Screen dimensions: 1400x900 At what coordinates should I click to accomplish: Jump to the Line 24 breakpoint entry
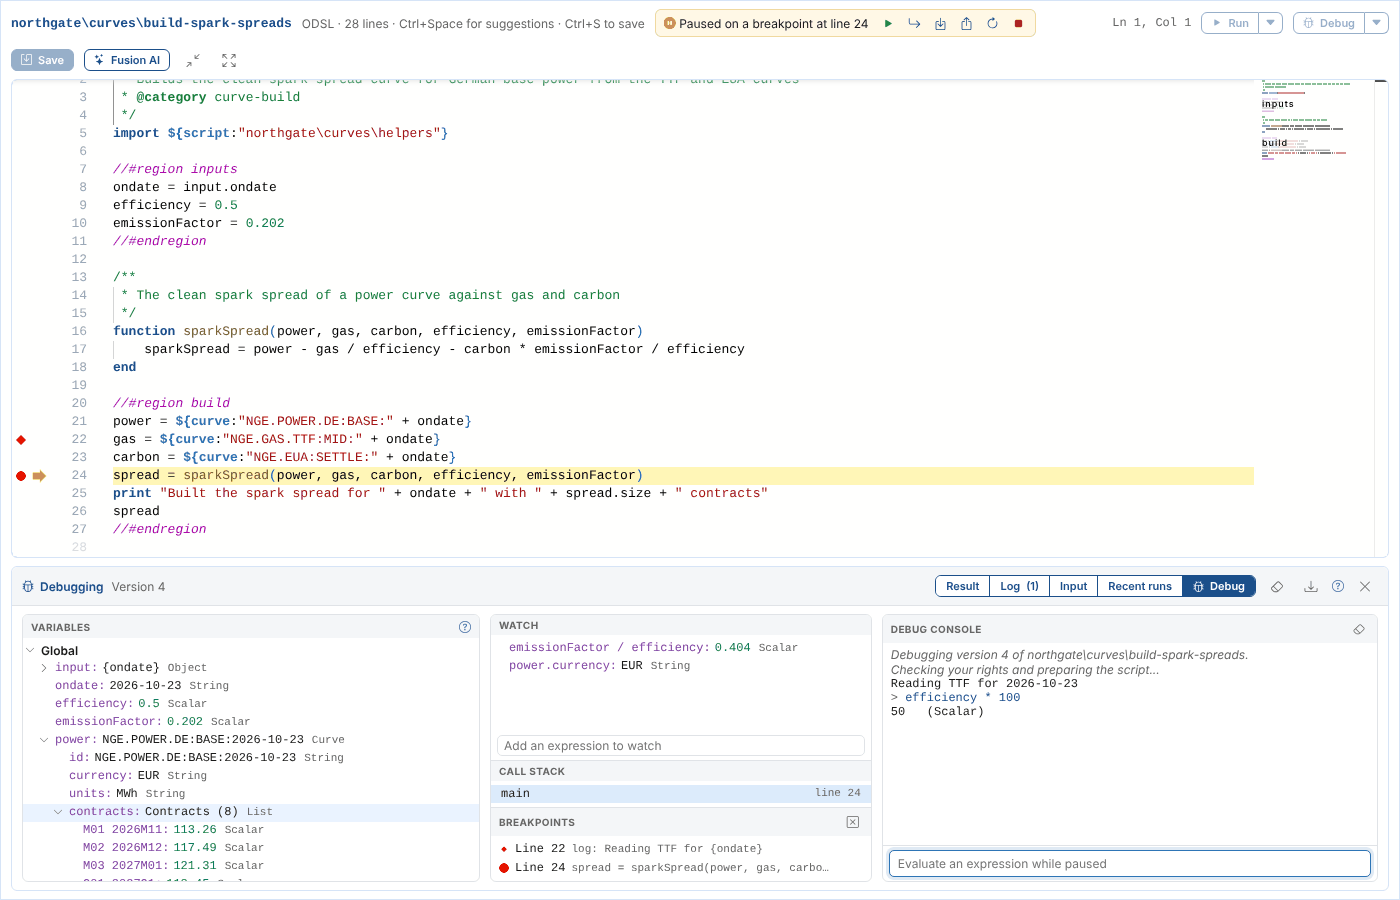[x=681, y=868]
